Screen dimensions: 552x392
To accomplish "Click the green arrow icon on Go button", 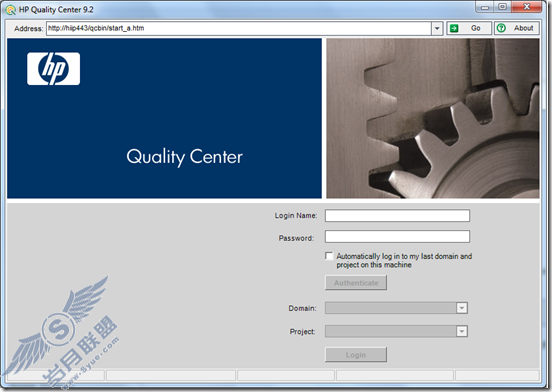I will (454, 28).
